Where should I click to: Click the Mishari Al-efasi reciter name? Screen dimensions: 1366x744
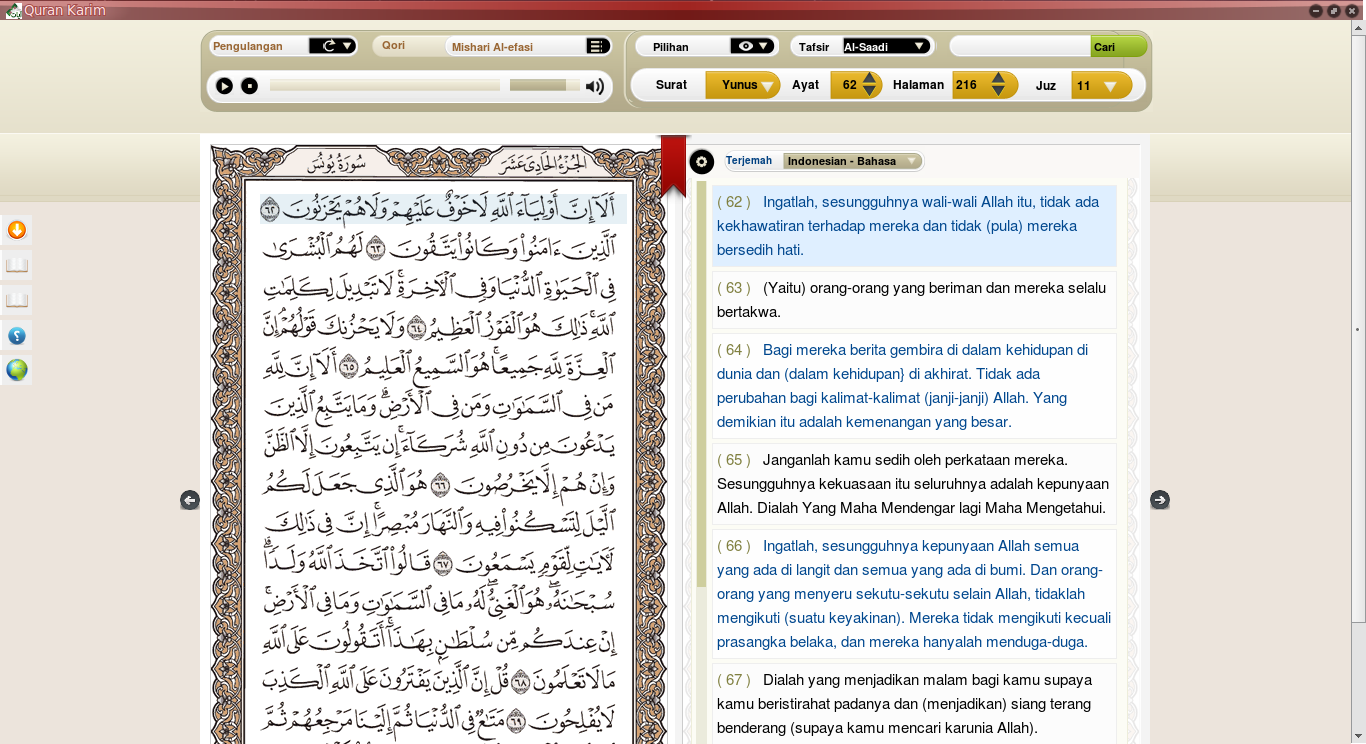pyautogui.click(x=492, y=47)
